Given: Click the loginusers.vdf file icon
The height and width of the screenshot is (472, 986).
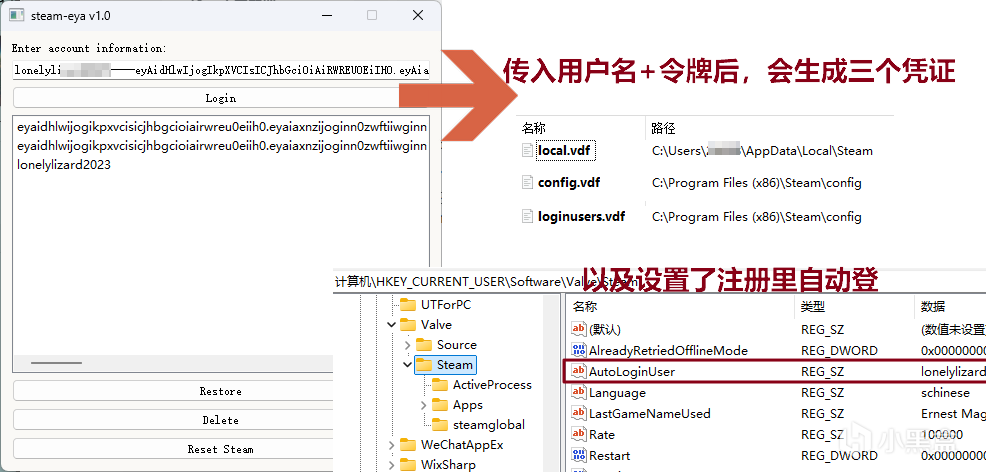Looking at the screenshot, I should tap(528, 217).
